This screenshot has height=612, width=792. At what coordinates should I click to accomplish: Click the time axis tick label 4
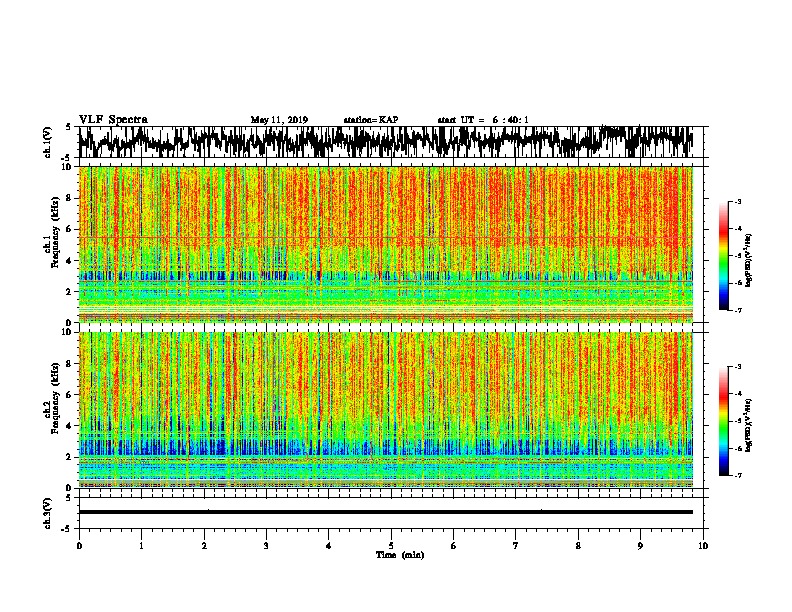coord(328,546)
